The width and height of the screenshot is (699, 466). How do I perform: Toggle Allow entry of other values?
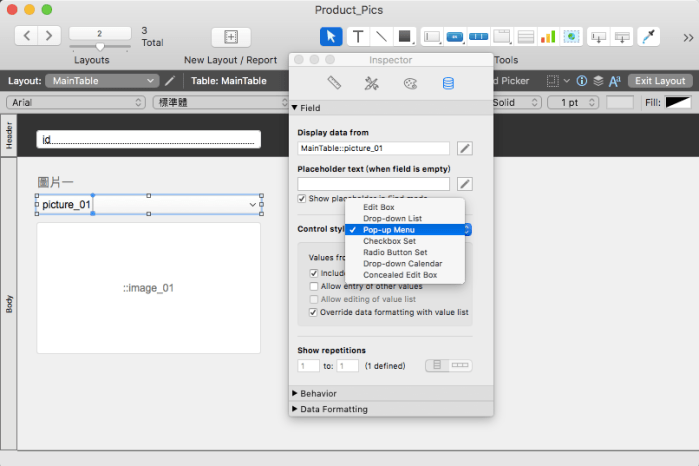pos(314,286)
